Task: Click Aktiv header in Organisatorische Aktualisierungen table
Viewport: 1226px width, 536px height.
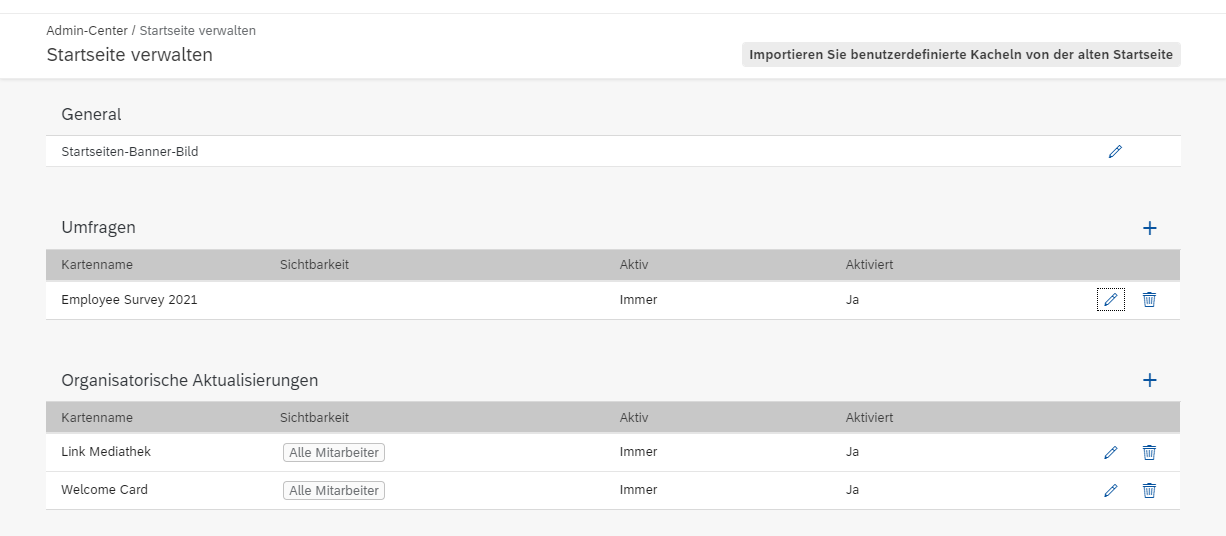Action: click(634, 417)
